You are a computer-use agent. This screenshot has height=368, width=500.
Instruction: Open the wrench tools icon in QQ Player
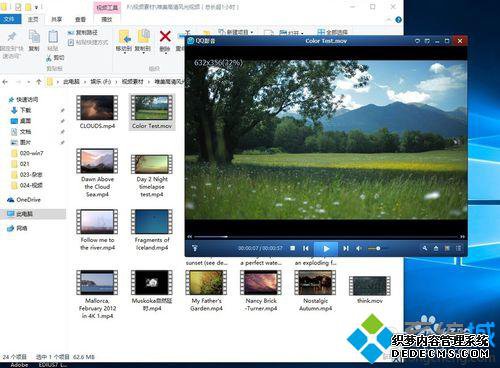click(x=425, y=248)
